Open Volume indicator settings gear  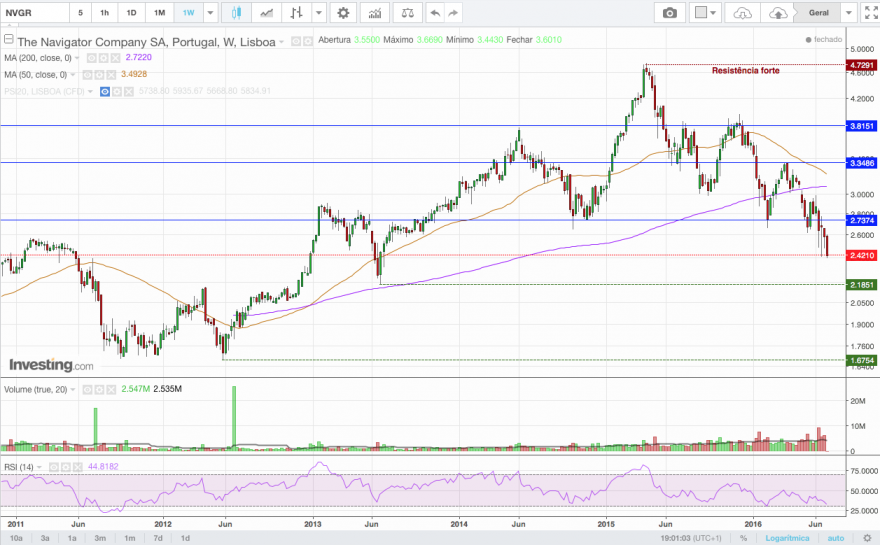click(x=99, y=389)
